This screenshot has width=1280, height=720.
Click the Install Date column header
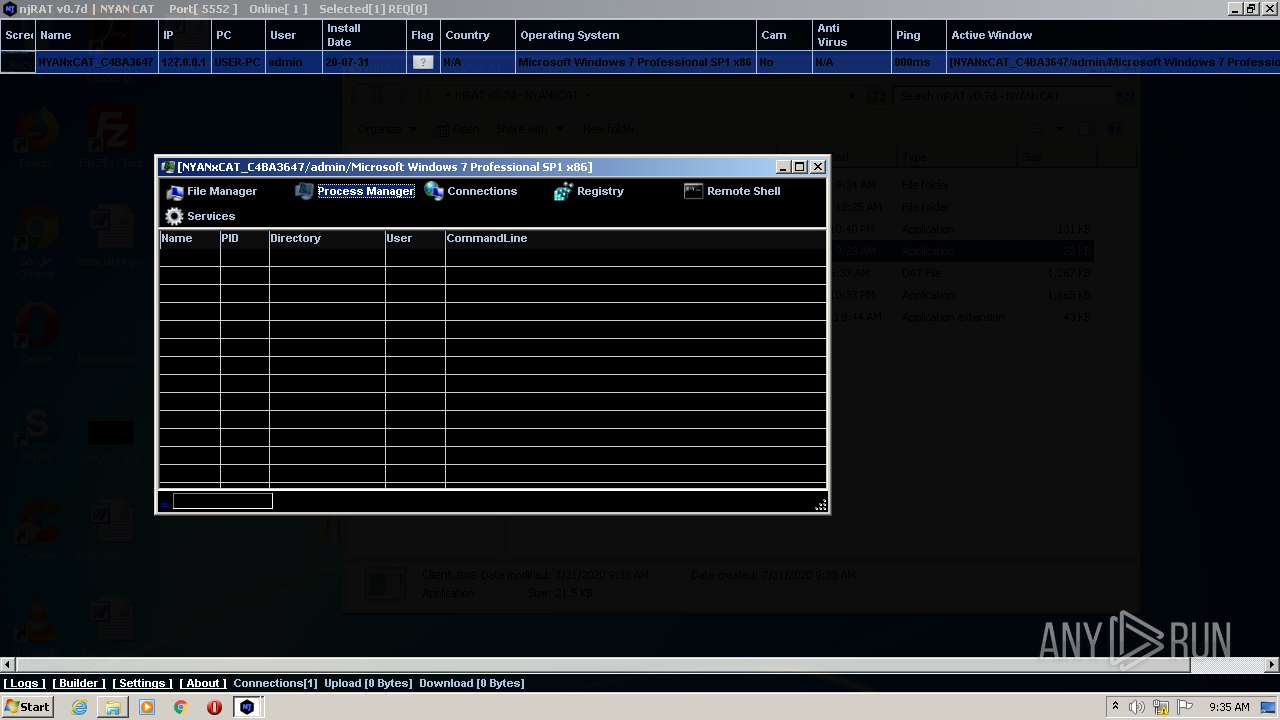point(364,35)
